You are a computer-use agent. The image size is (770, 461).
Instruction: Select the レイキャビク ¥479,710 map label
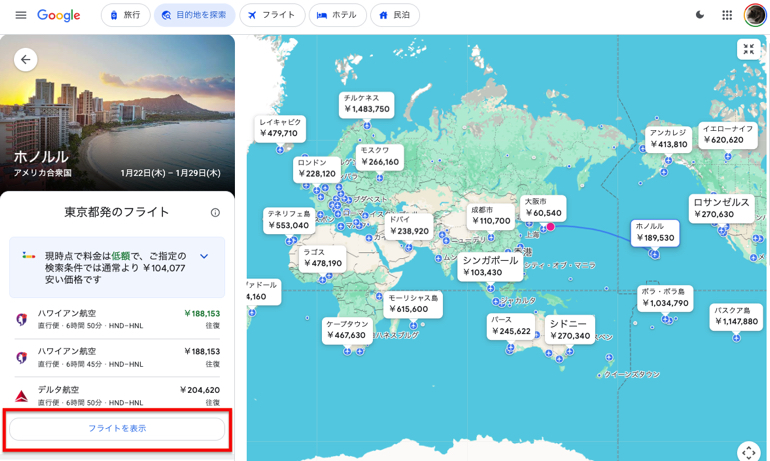tap(279, 128)
